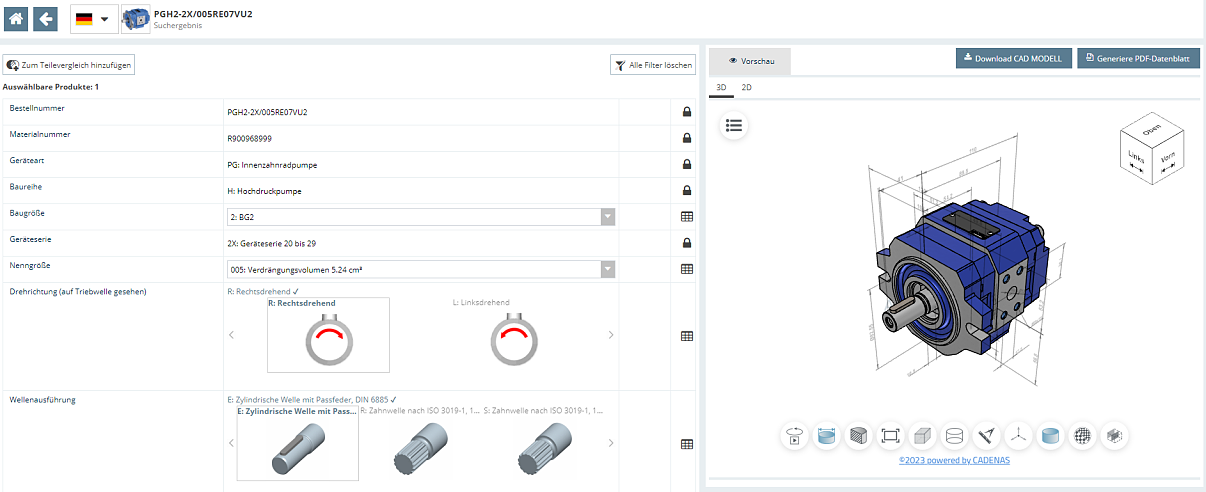Open table view for Drehrichtung row
This screenshot has height=492, width=1206.
pyautogui.click(x=687, y=336)
